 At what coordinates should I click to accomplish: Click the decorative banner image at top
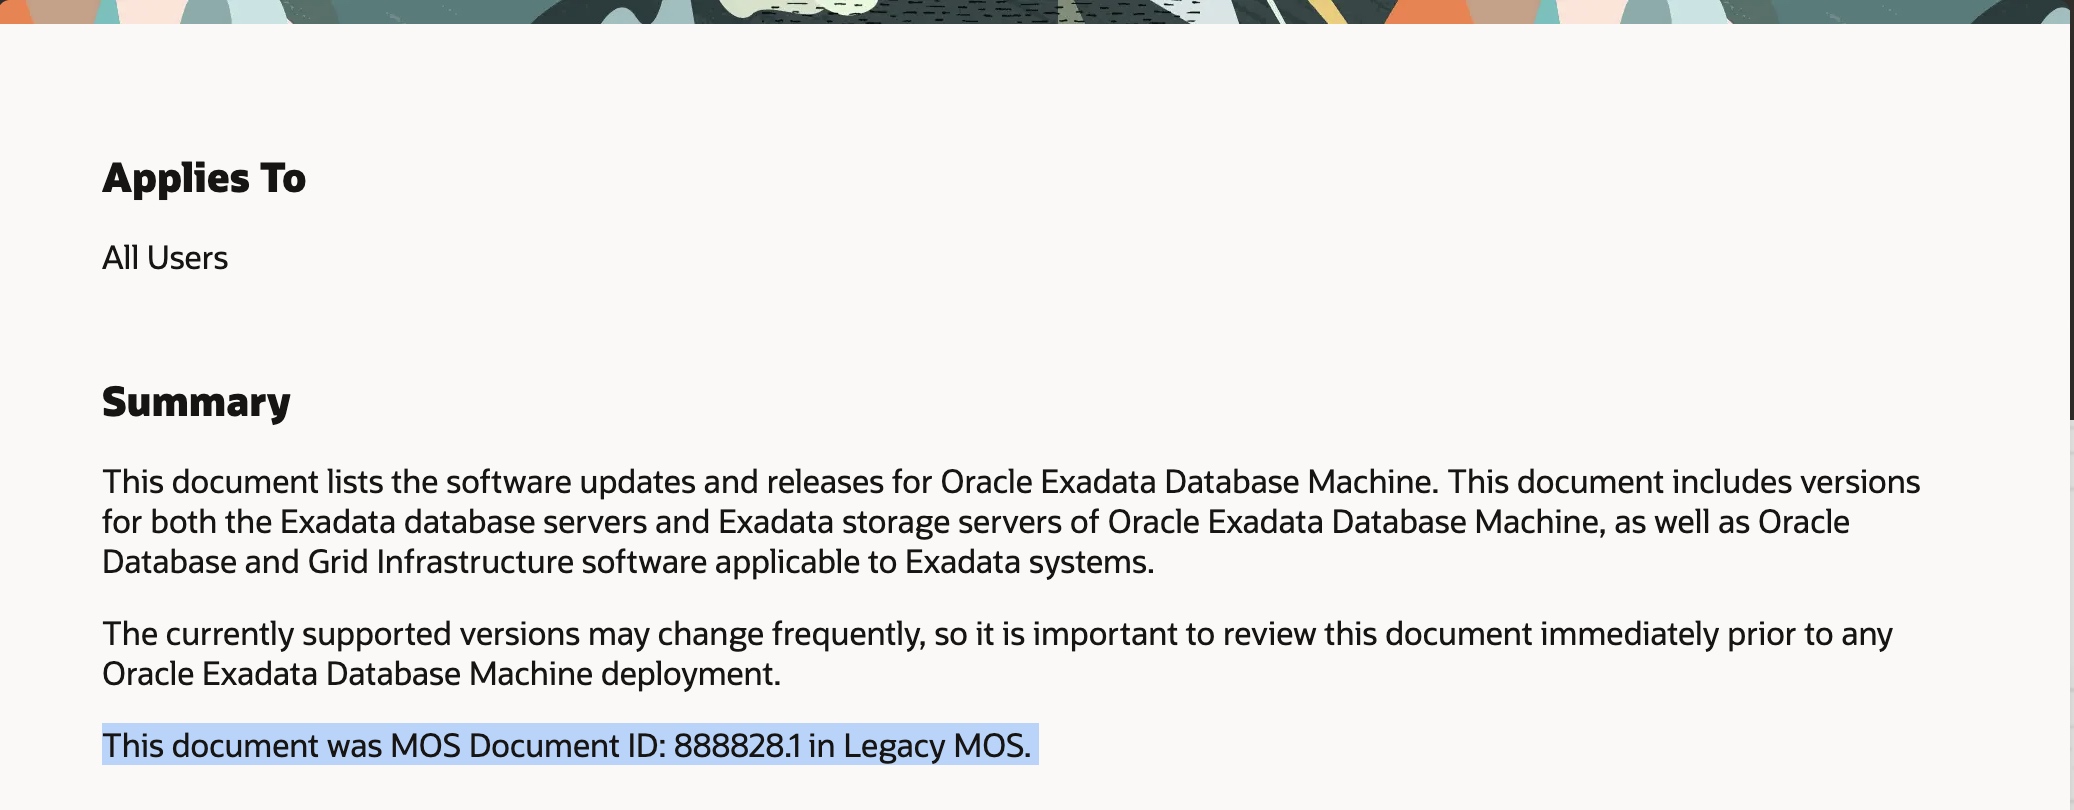[1036, 11]
